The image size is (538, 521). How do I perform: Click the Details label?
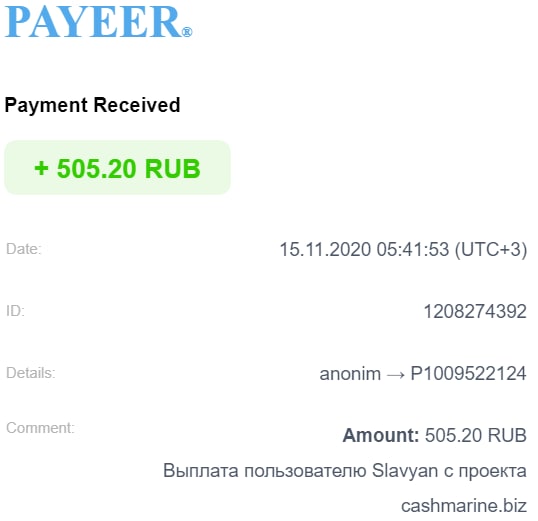tap(31, 373)
